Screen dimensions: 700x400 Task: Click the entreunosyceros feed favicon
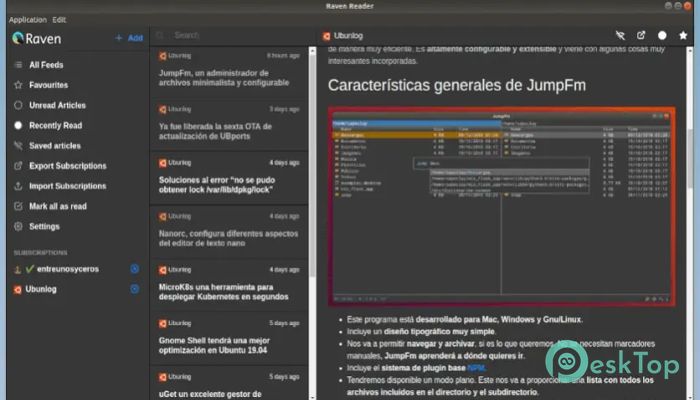pos(18,269)
